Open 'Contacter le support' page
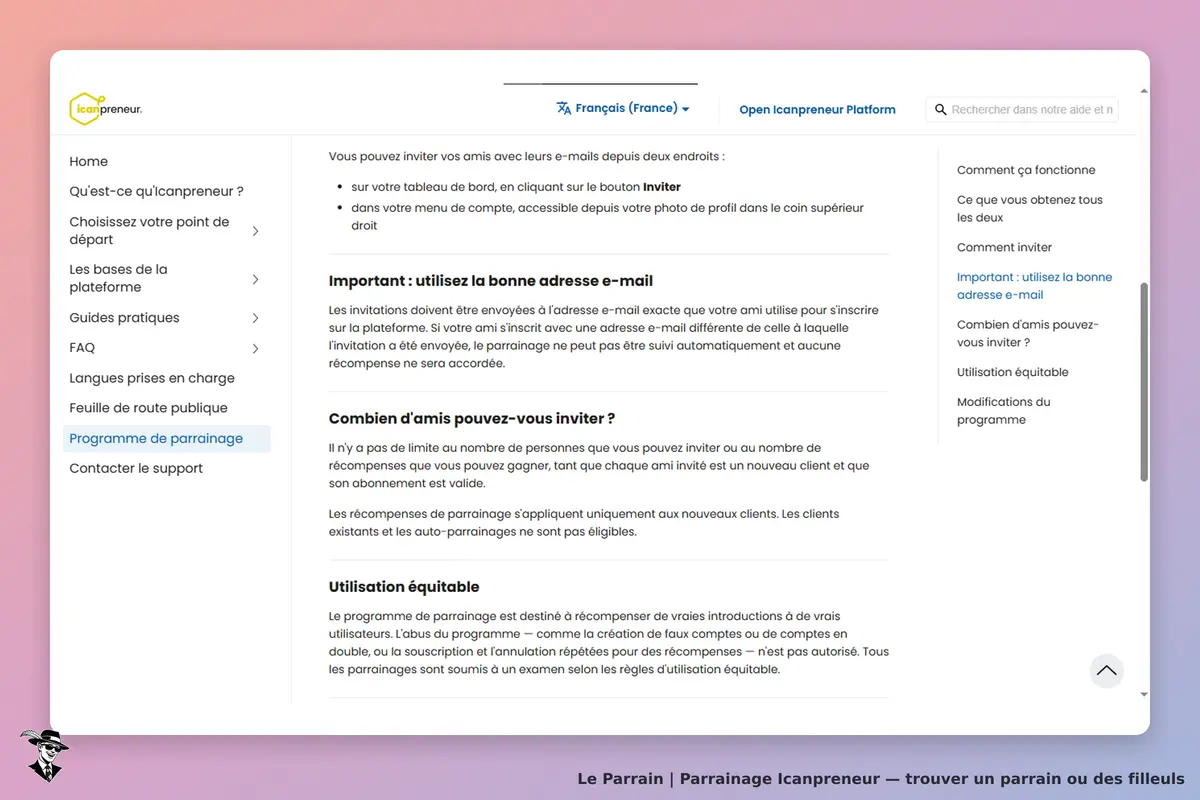 point(136,468)
